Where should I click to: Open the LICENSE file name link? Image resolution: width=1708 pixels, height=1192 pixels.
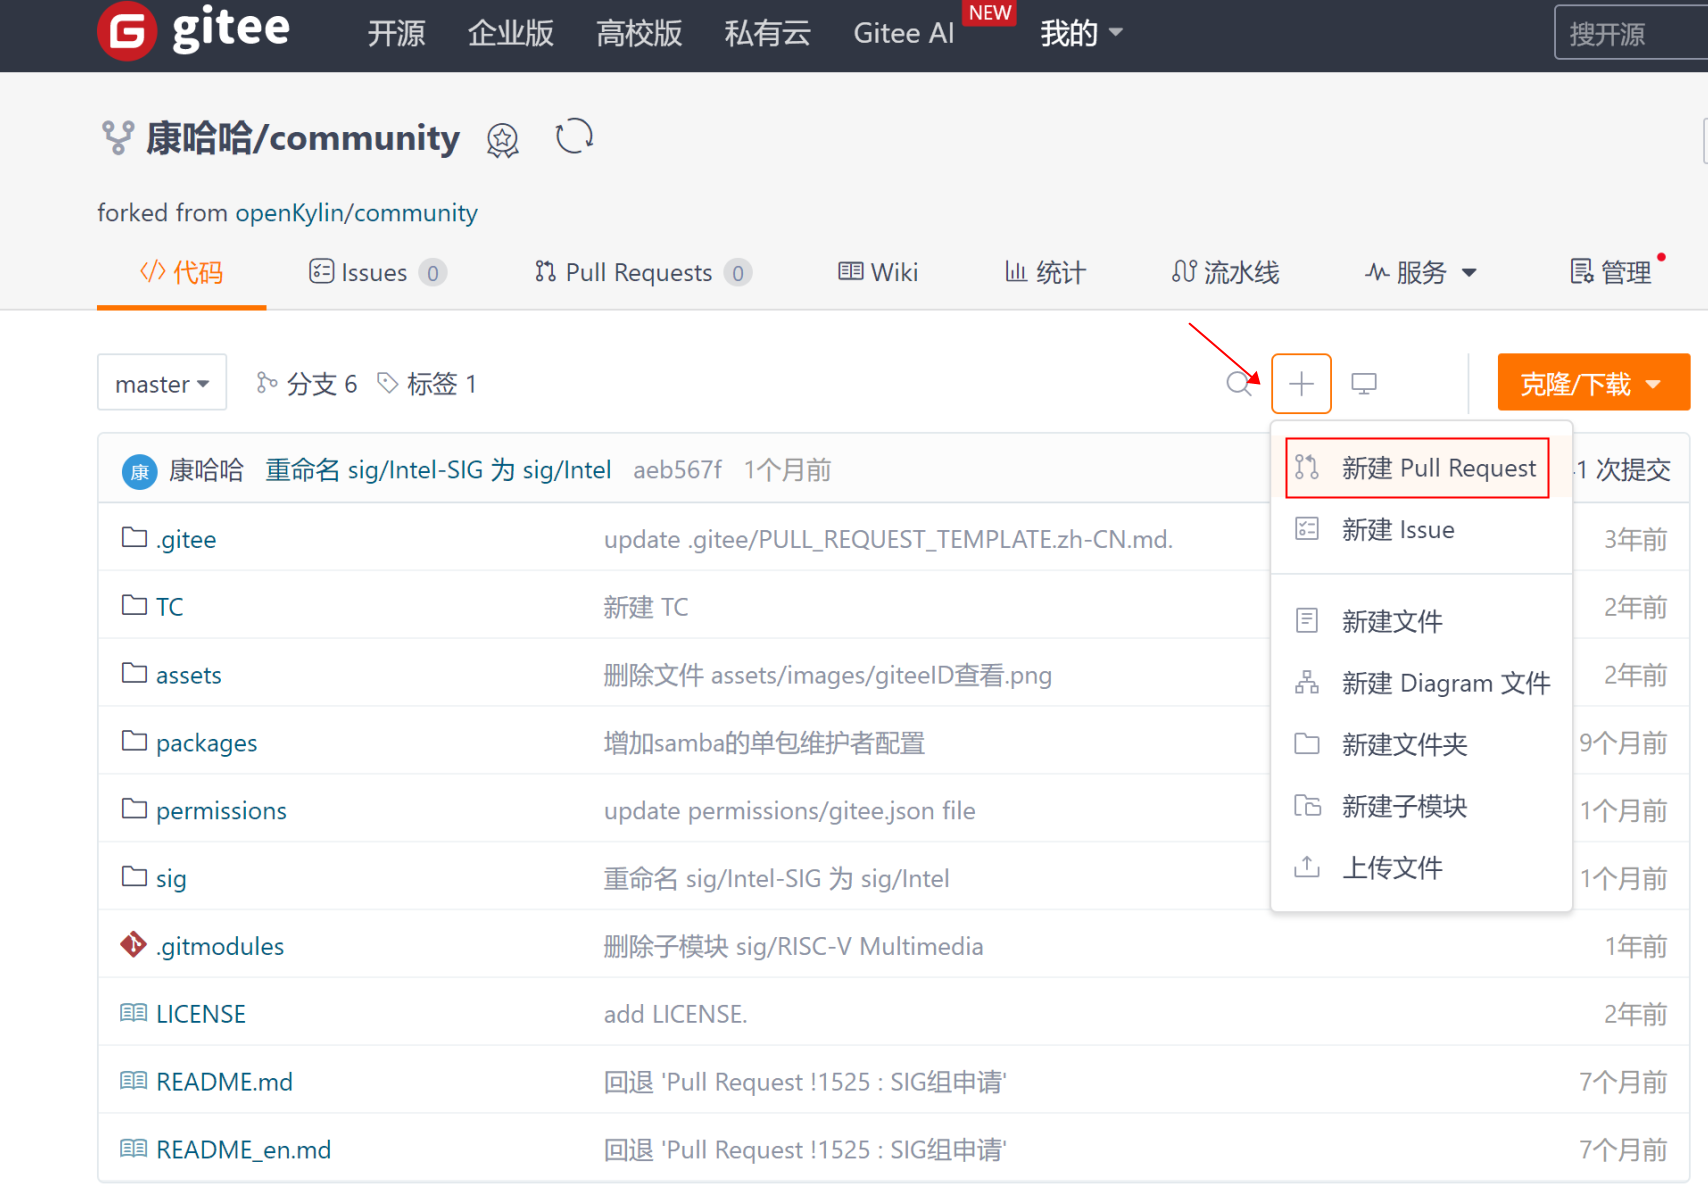click(201, 1014)
